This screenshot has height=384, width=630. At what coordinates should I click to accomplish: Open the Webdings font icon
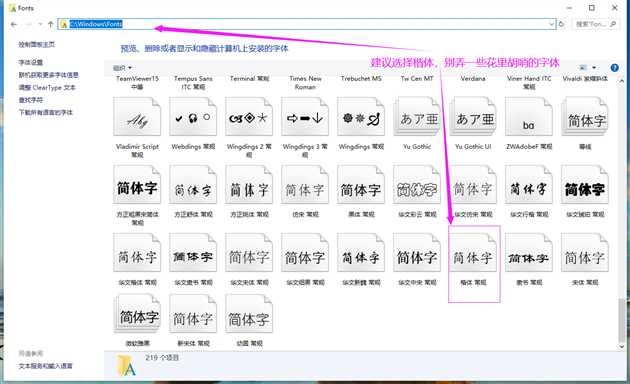[193, 117]
